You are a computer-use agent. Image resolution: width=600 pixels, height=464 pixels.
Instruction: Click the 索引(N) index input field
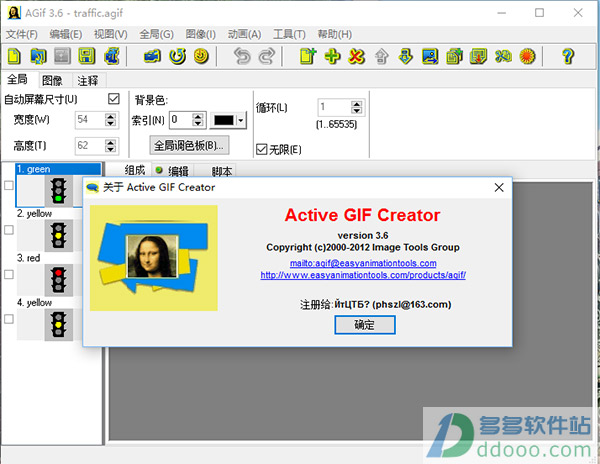click(x=180, y=120)
